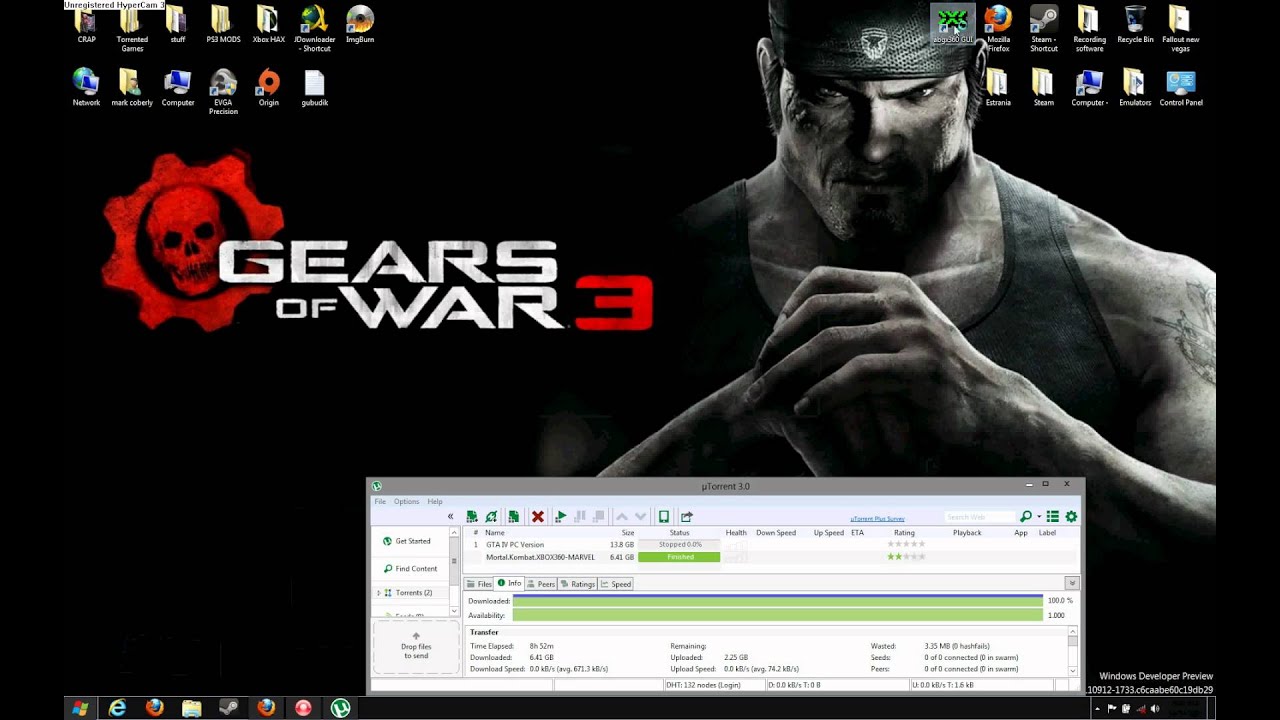Open the uTorrent Plus Survey link
The width and height of the screenshot is (1280, 720).
(x=877, y=519)
